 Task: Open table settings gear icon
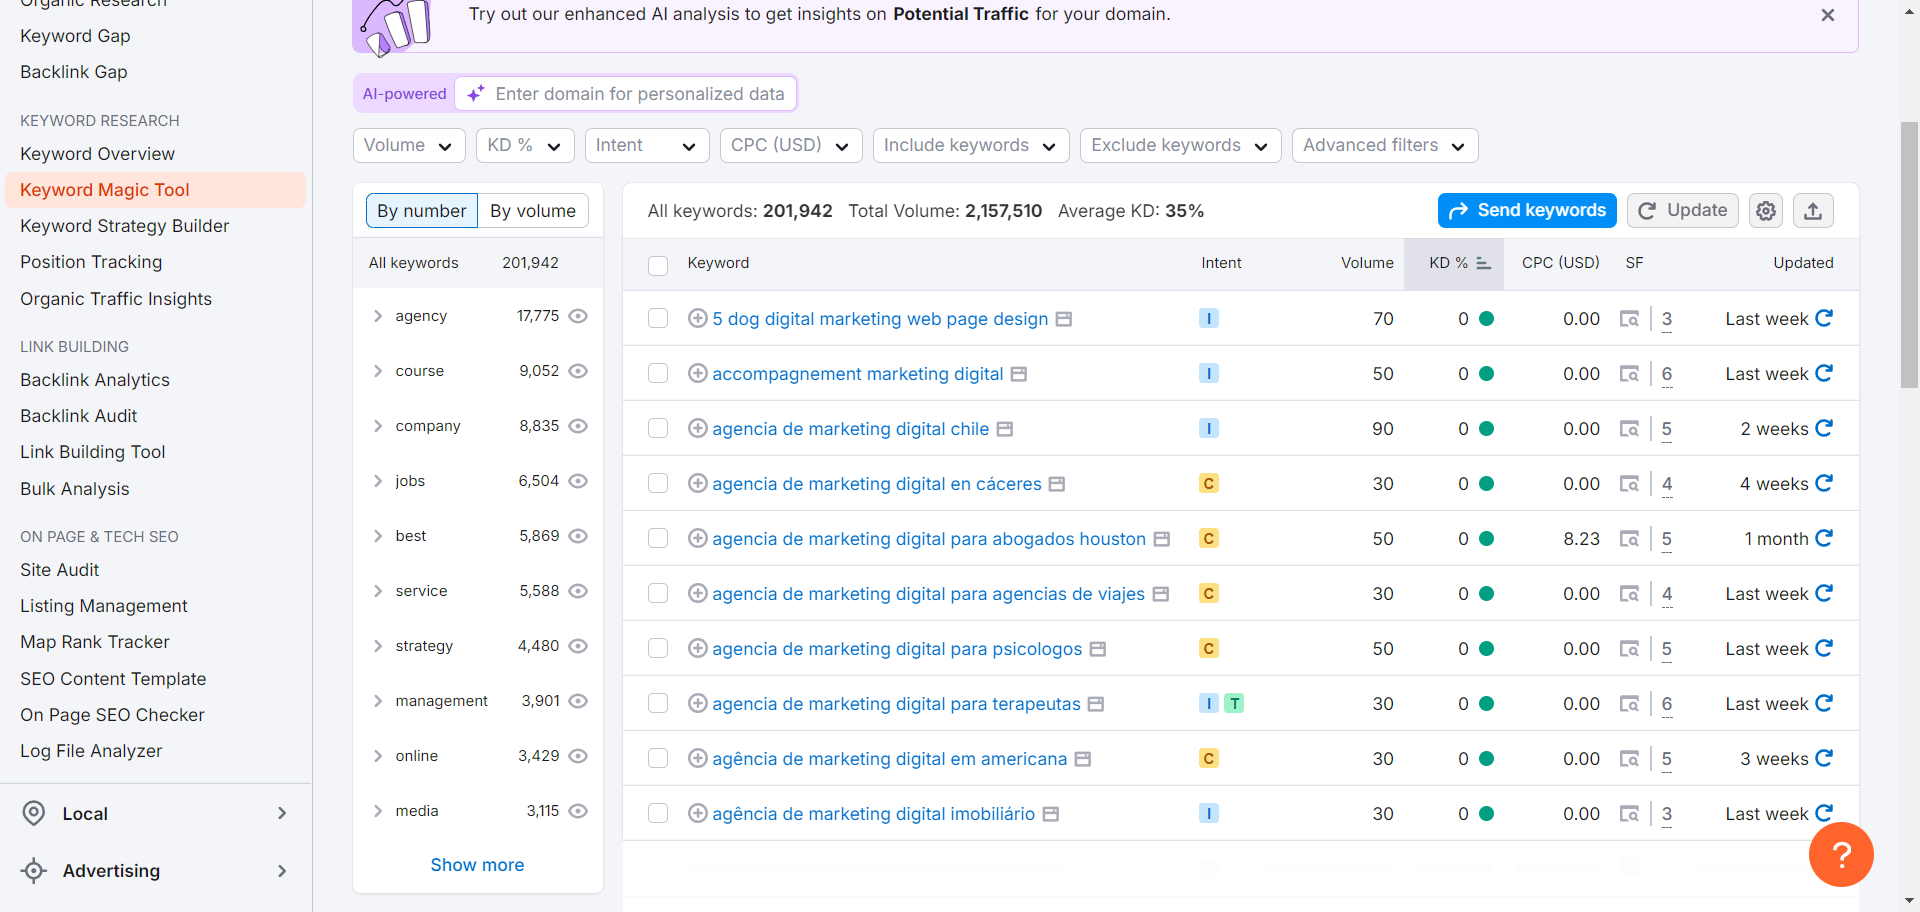click(1766, 211)
